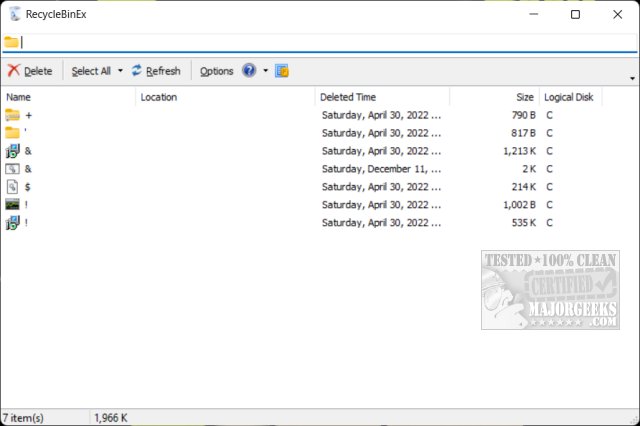Viewport: 640px width, 426px height.
Task: Click the 2 K size value
Action: (529, 169)
